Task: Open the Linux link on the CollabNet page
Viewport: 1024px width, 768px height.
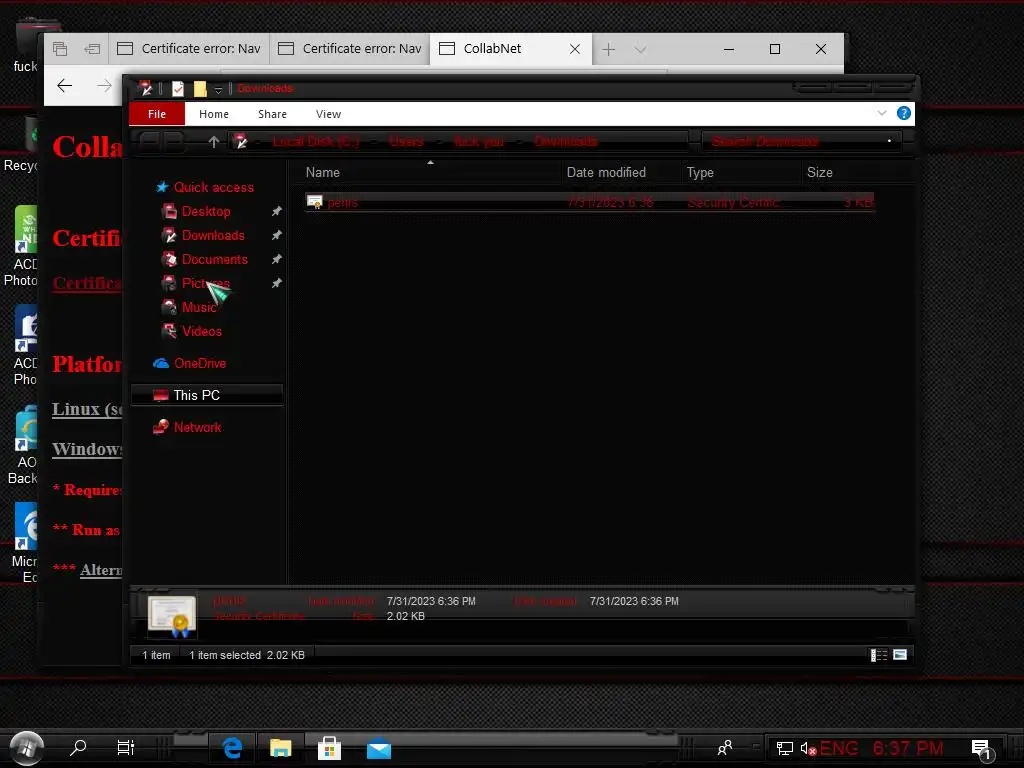Action: (87, 409)
